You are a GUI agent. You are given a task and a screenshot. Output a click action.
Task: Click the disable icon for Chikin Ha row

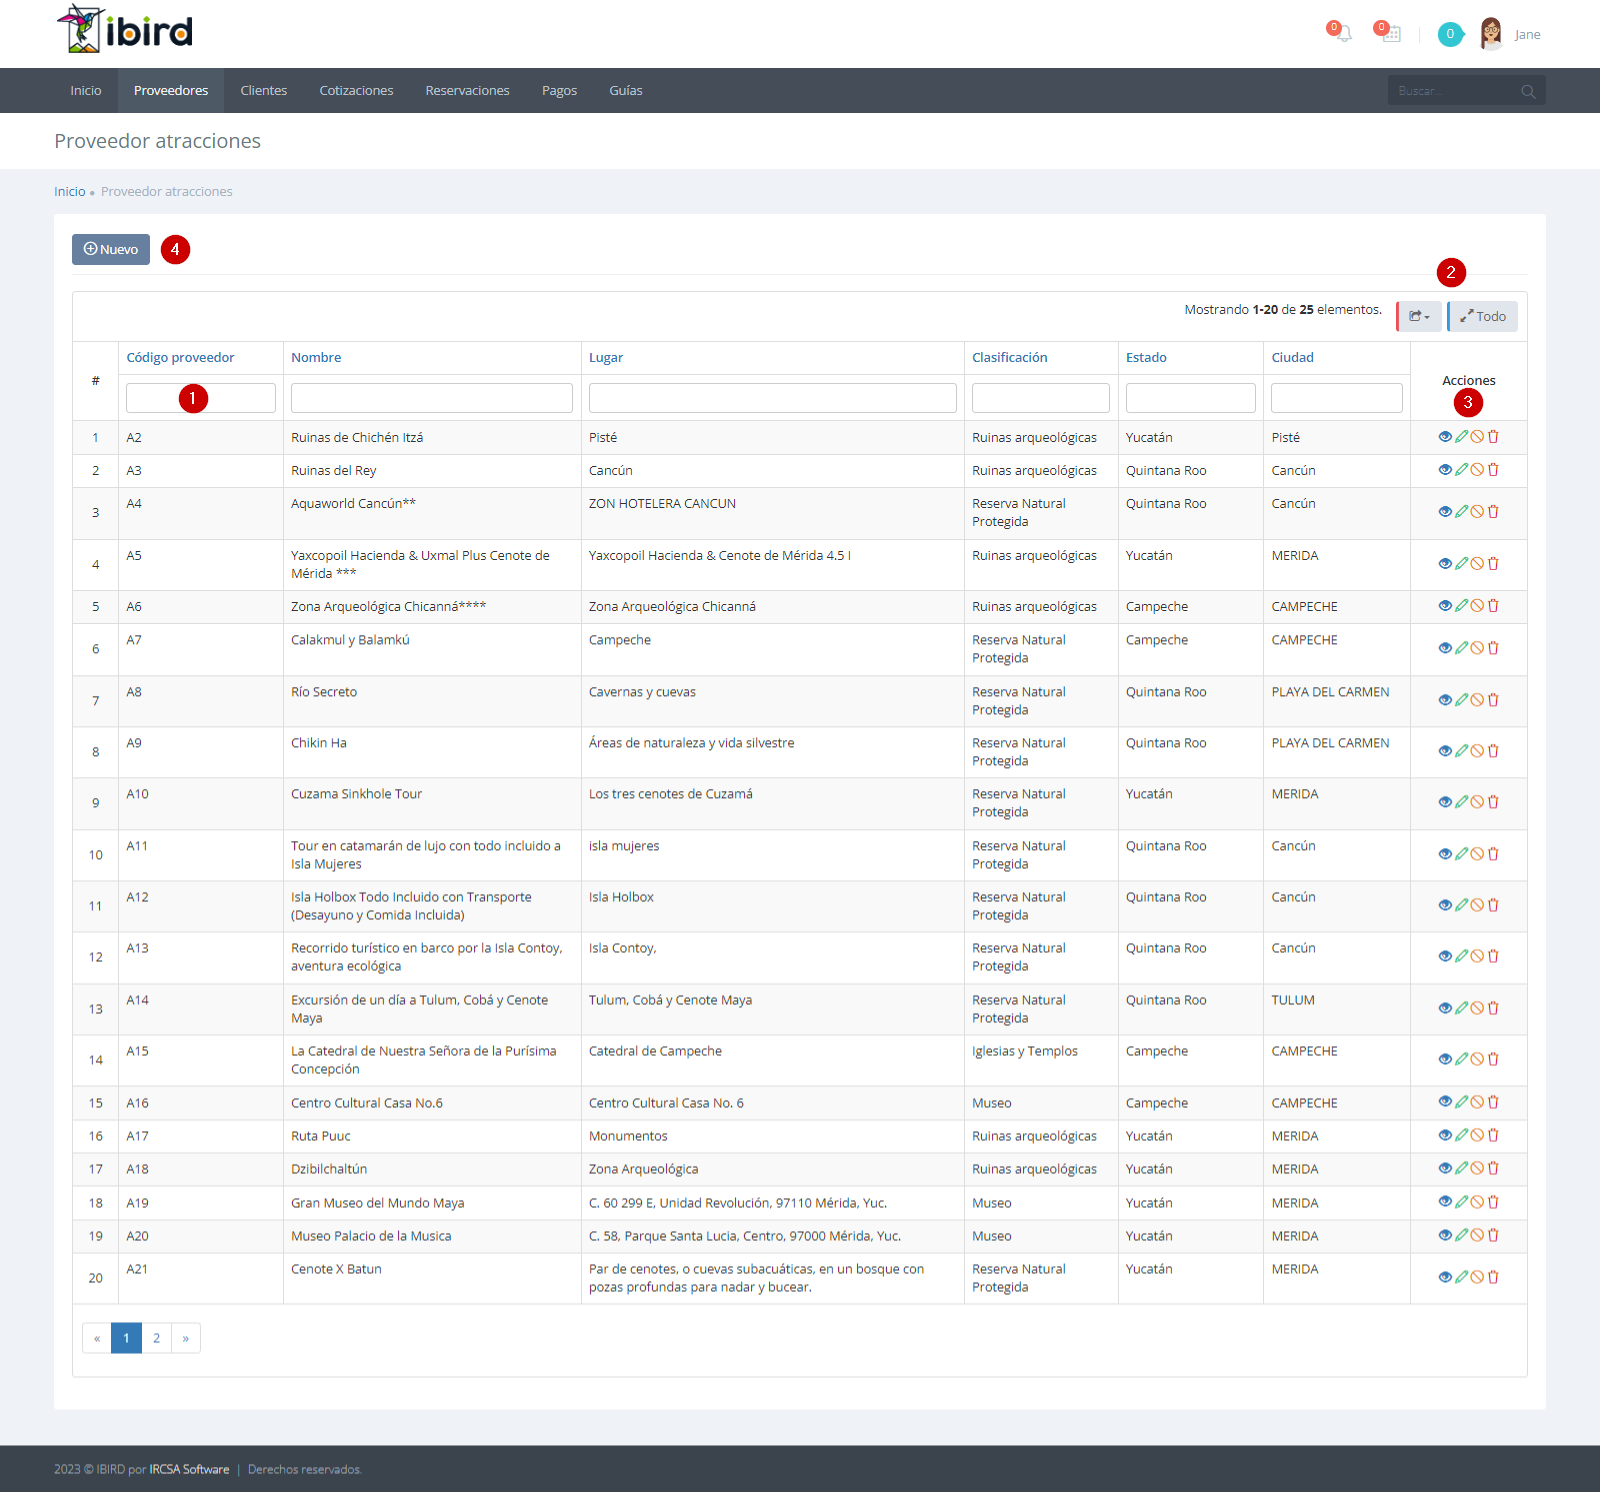(x=1477, y=751)
